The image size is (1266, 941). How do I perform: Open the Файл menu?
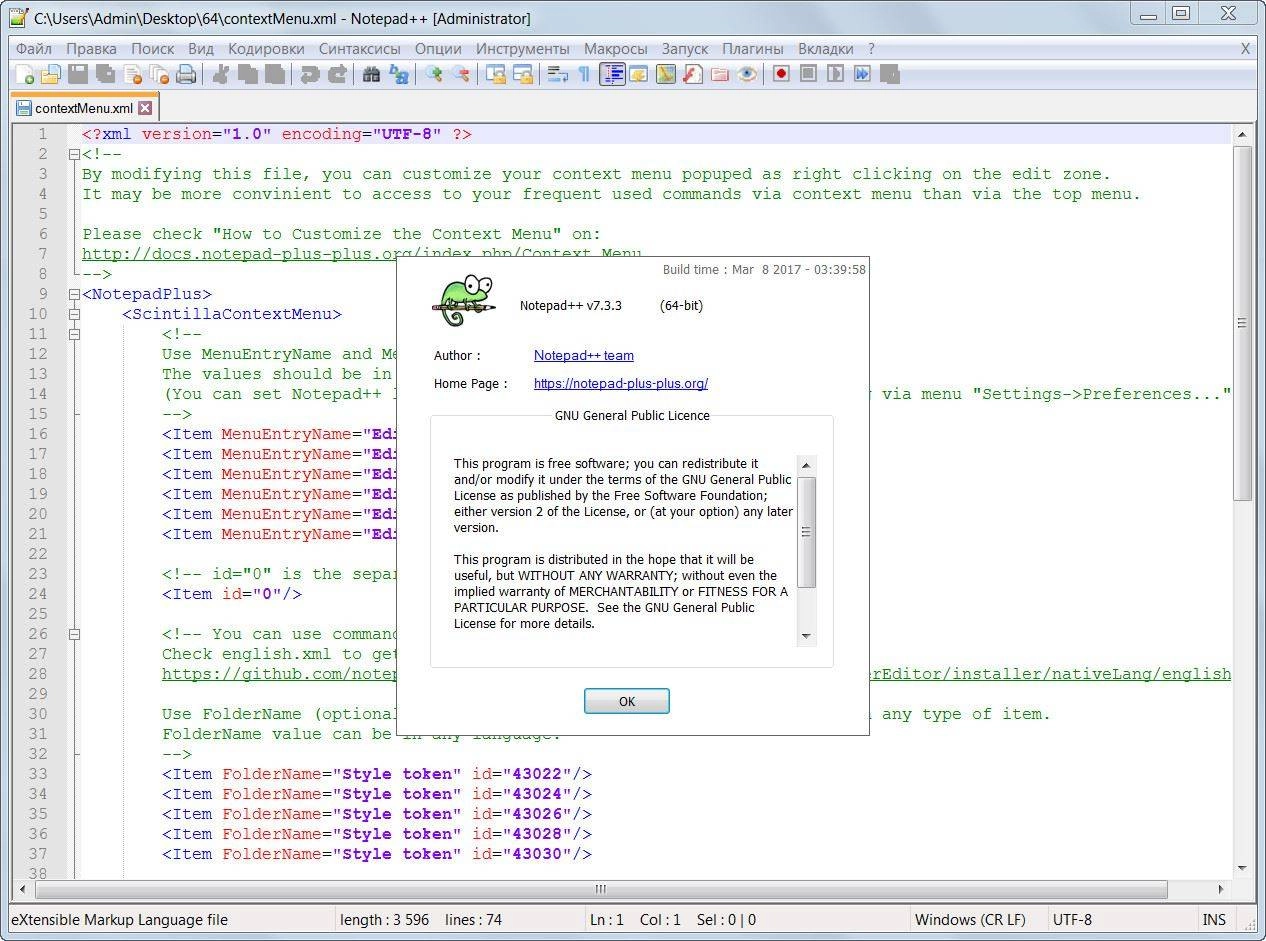34,48
